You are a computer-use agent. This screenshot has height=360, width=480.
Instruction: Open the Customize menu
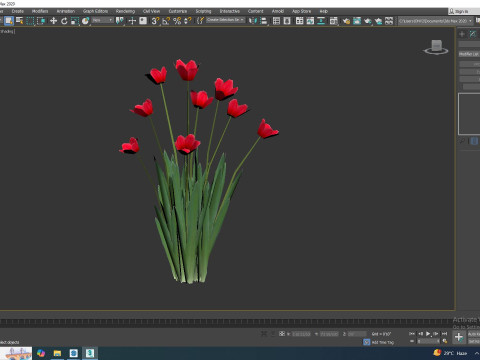point(178,11)
